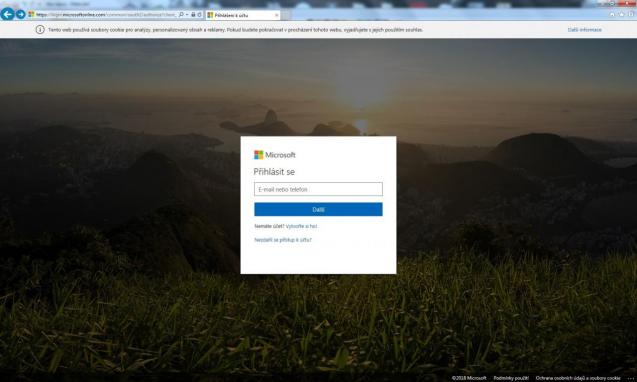The height and width of the screenshot is (382, 637).
Task: Select the Přihlášení k účtu tab
Action: pyautogui.click(x=243, y=15)
